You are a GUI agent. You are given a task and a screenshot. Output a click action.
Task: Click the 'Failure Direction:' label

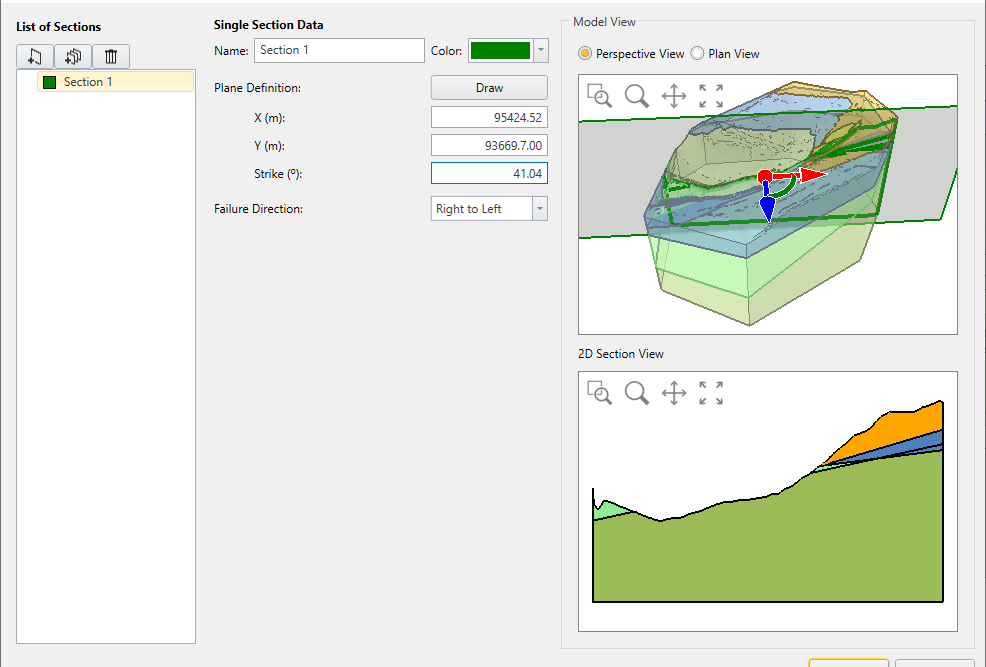click(x=258, y=209)
